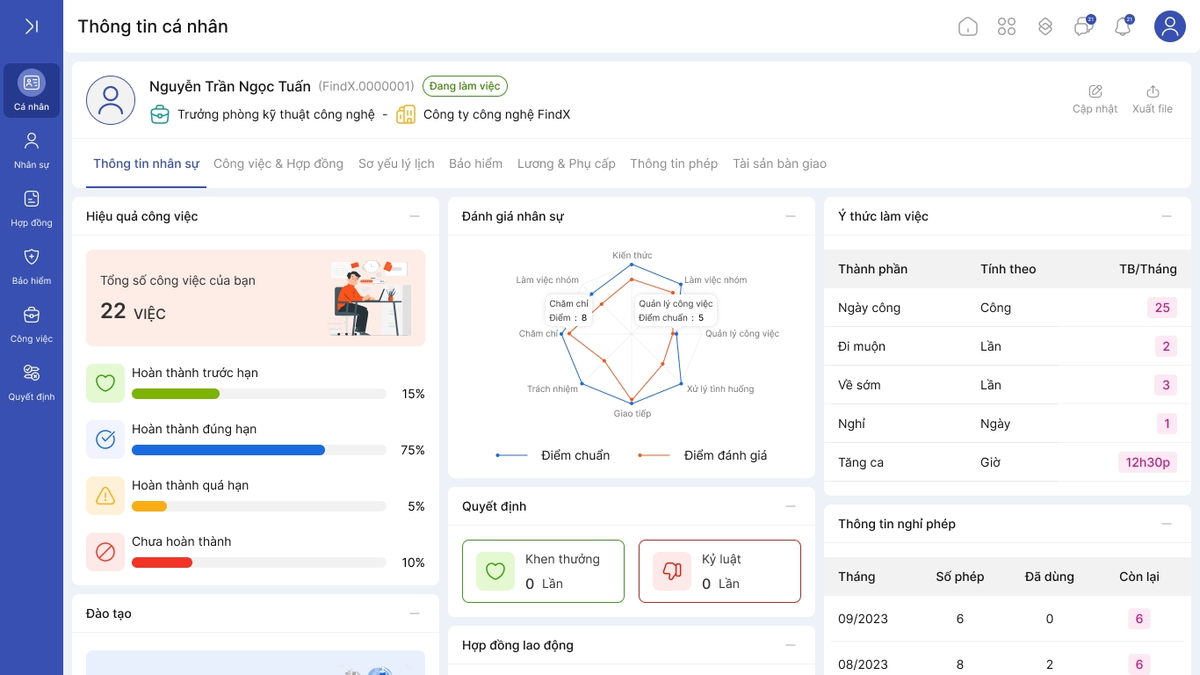
Task: Click the briefcase position icon
Action: 160,114
